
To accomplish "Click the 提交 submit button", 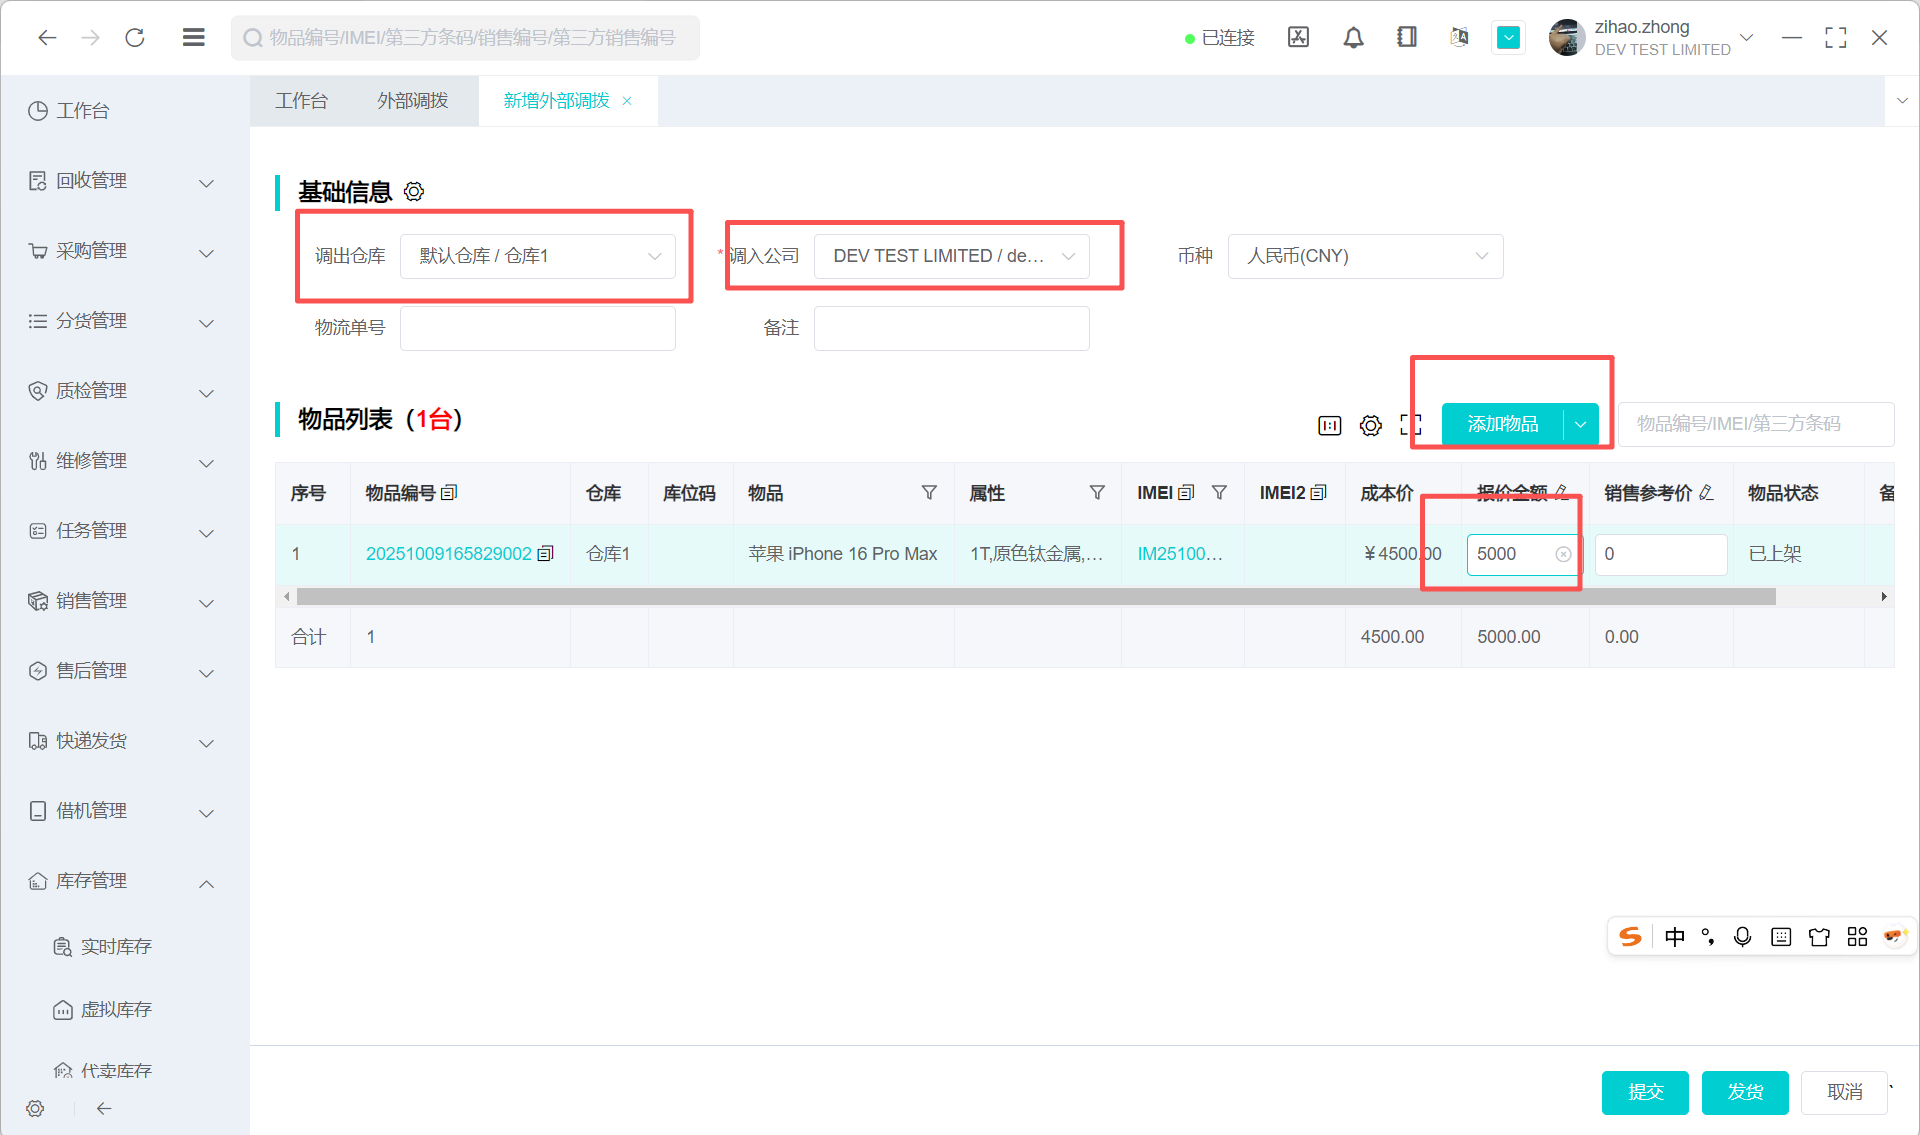I will [1644, 1092].
